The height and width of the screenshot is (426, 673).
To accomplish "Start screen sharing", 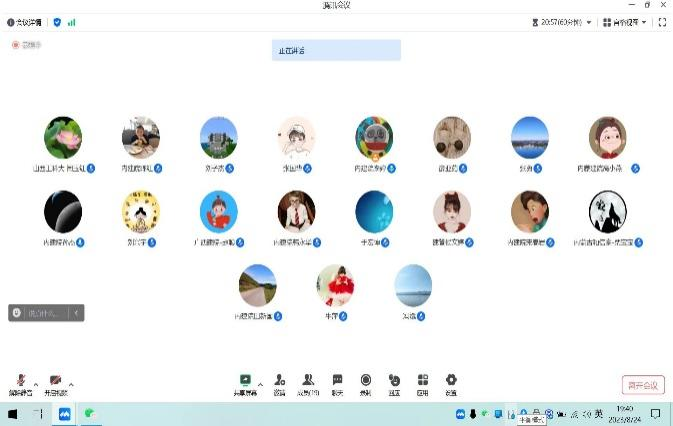I will [245, 381].
